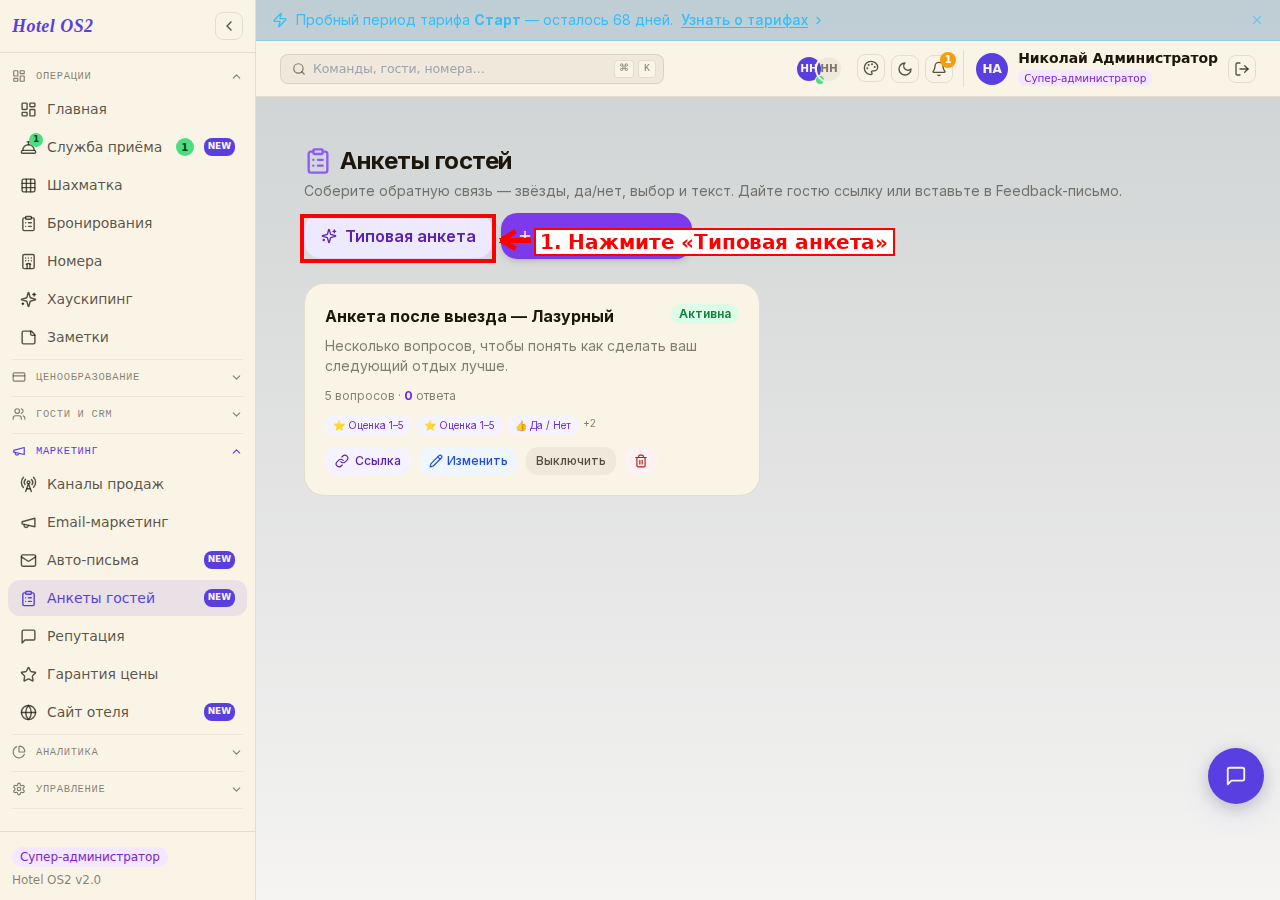The image size is (1280, 900).
Task: Click «Выключить» to deactivate survey
Action: (x=571, y=461)
